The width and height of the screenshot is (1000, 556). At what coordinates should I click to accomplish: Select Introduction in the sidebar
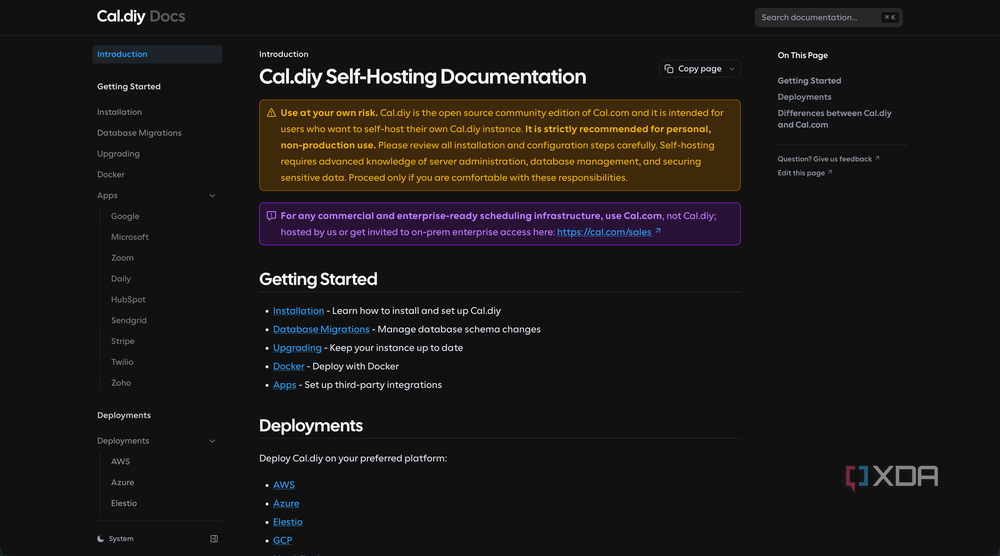[157, 54]
